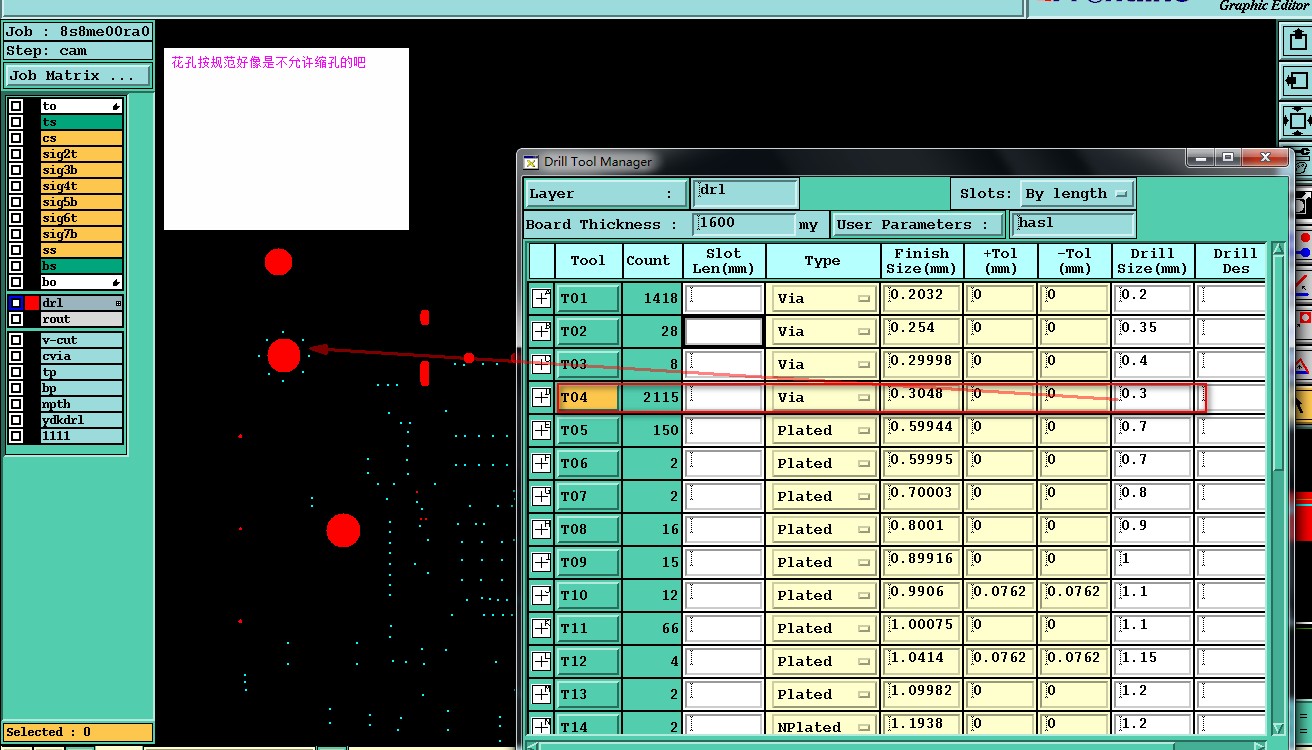1312x750 pixels.
Task: Toggle the 'npth' layer checkbox
Action: click(16, 404)
